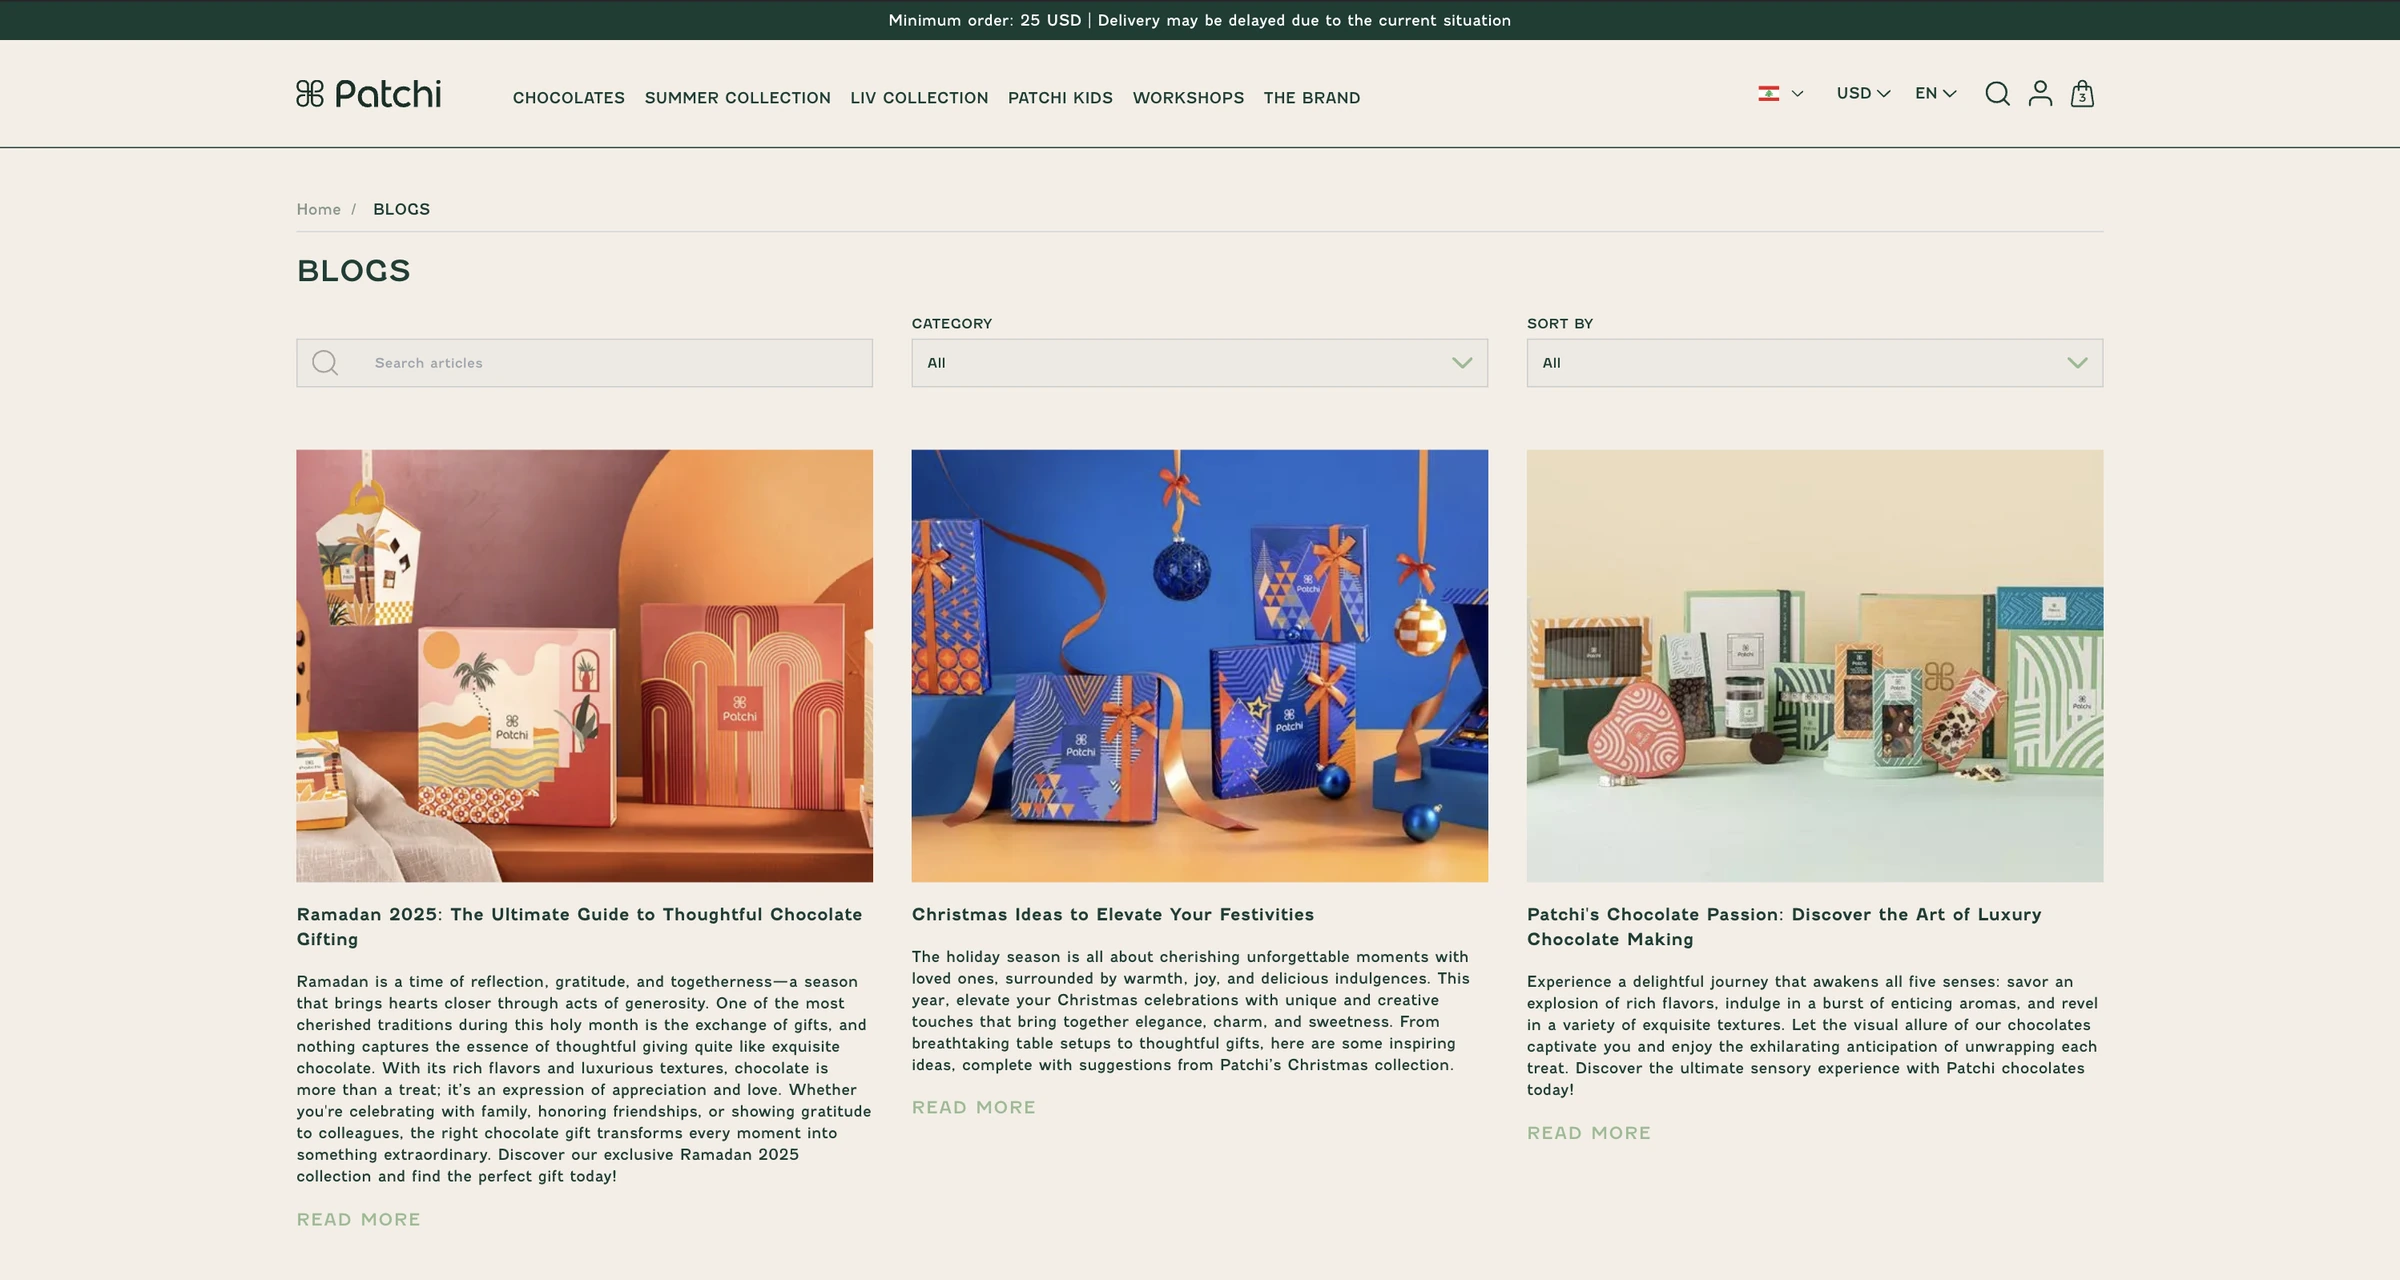2400x1280 pixels.
Task: Open the EN language dropdown
Action: pyautogui.click(x=1936, y=93)
